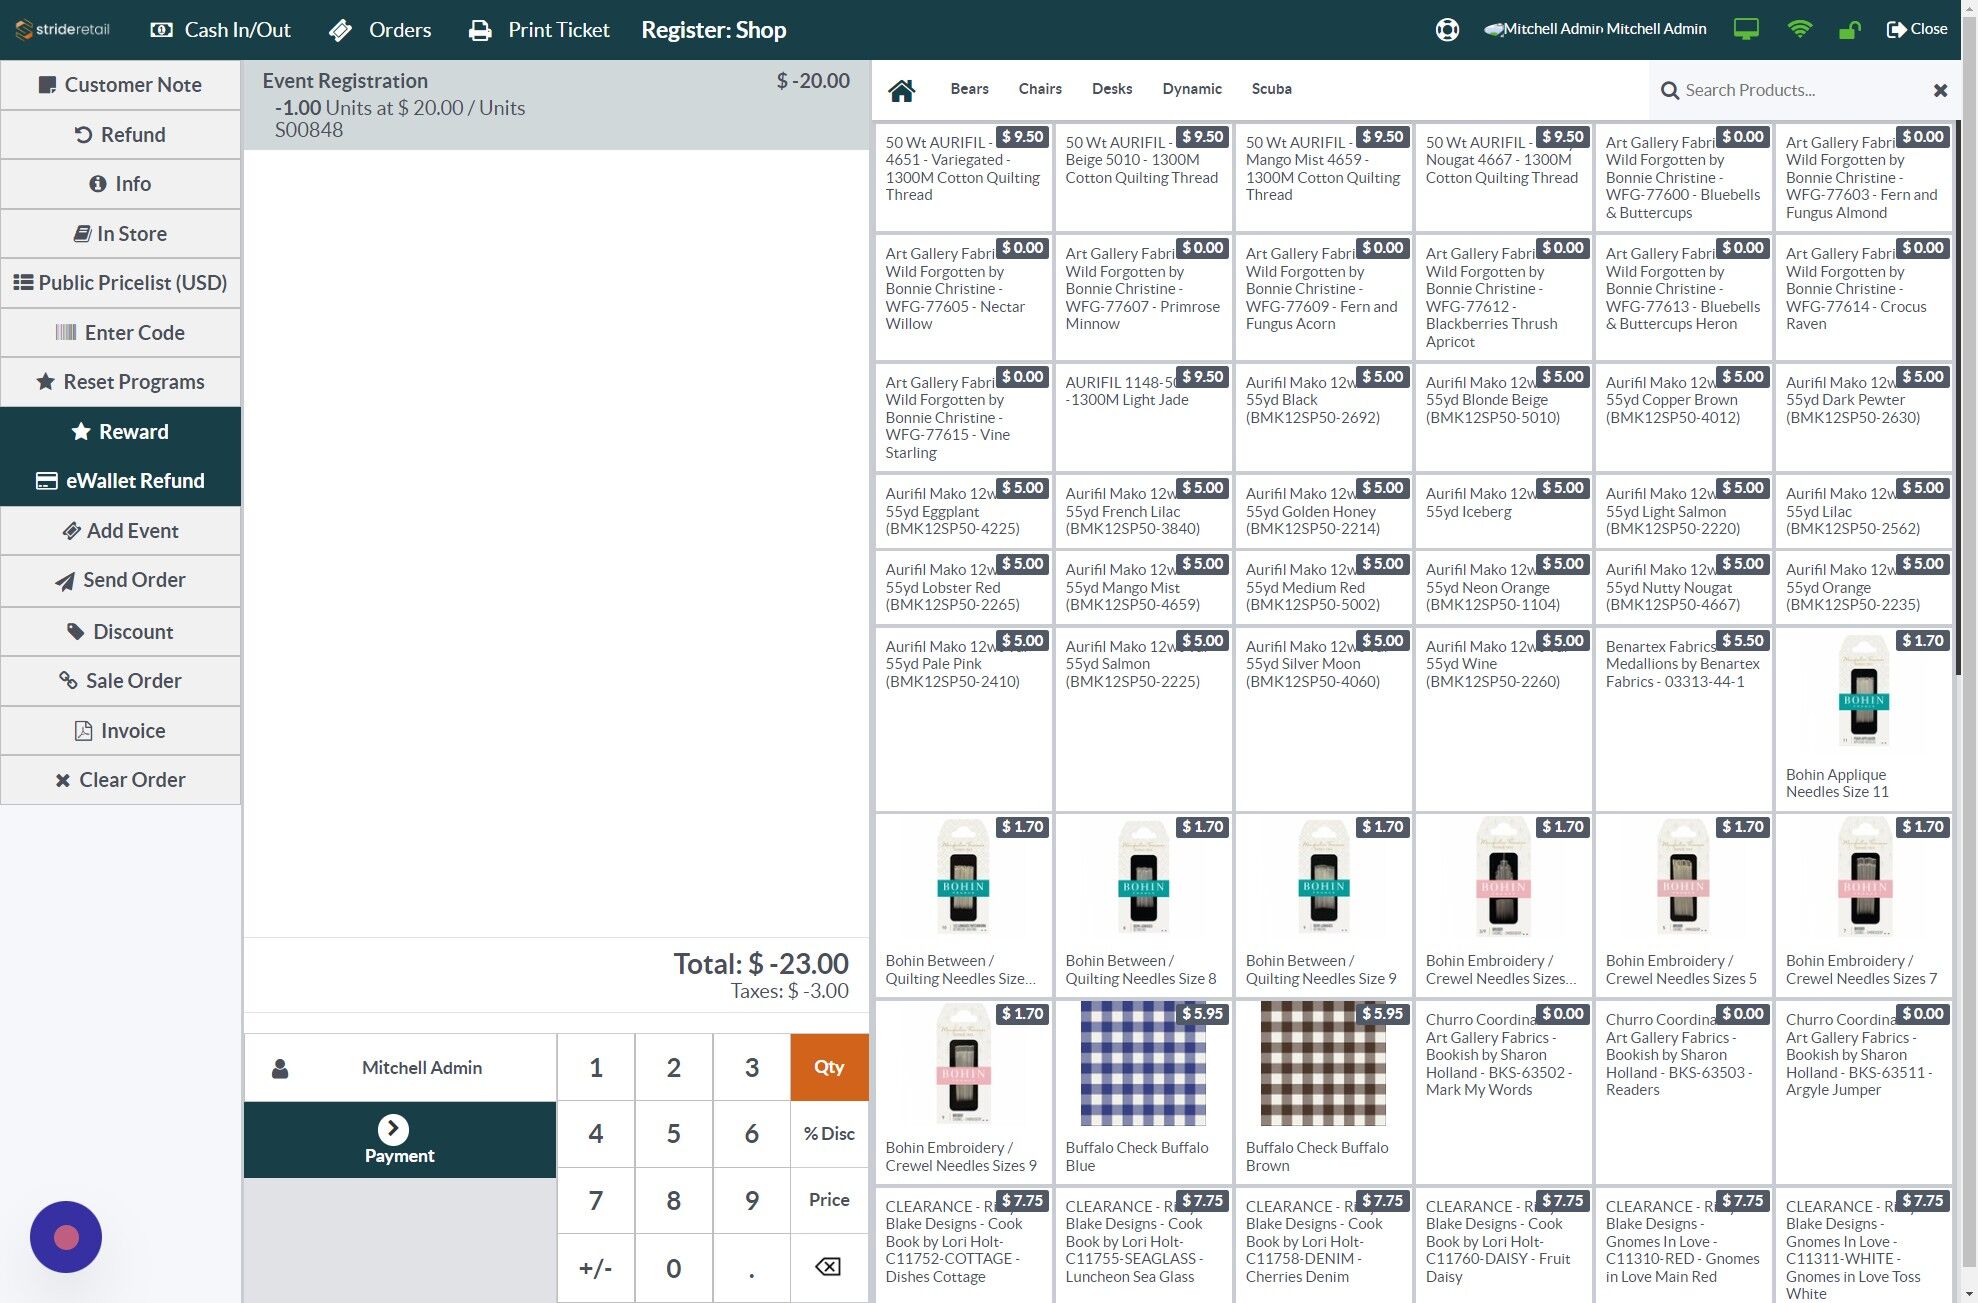Toggle the eWallet Refund option
The height and width of the screenshot is (1303, 1978).
120,481
